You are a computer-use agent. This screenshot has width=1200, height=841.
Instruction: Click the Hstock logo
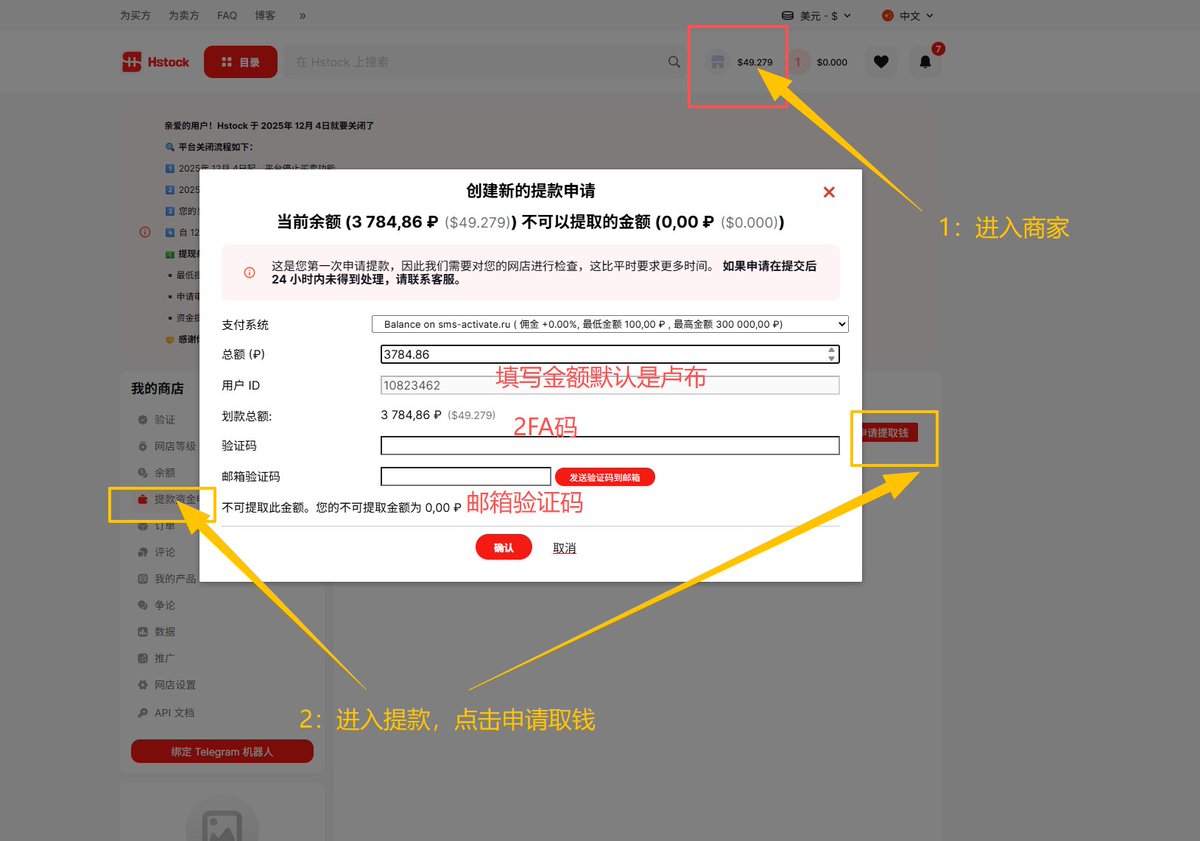155,62
